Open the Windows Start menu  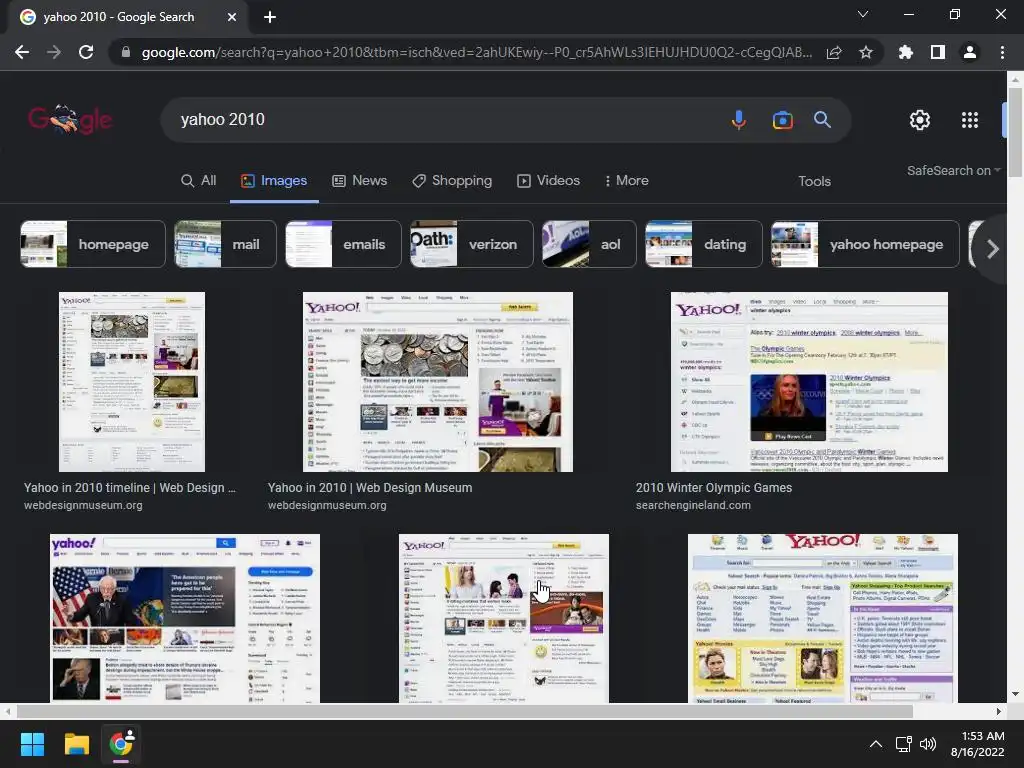32,744
